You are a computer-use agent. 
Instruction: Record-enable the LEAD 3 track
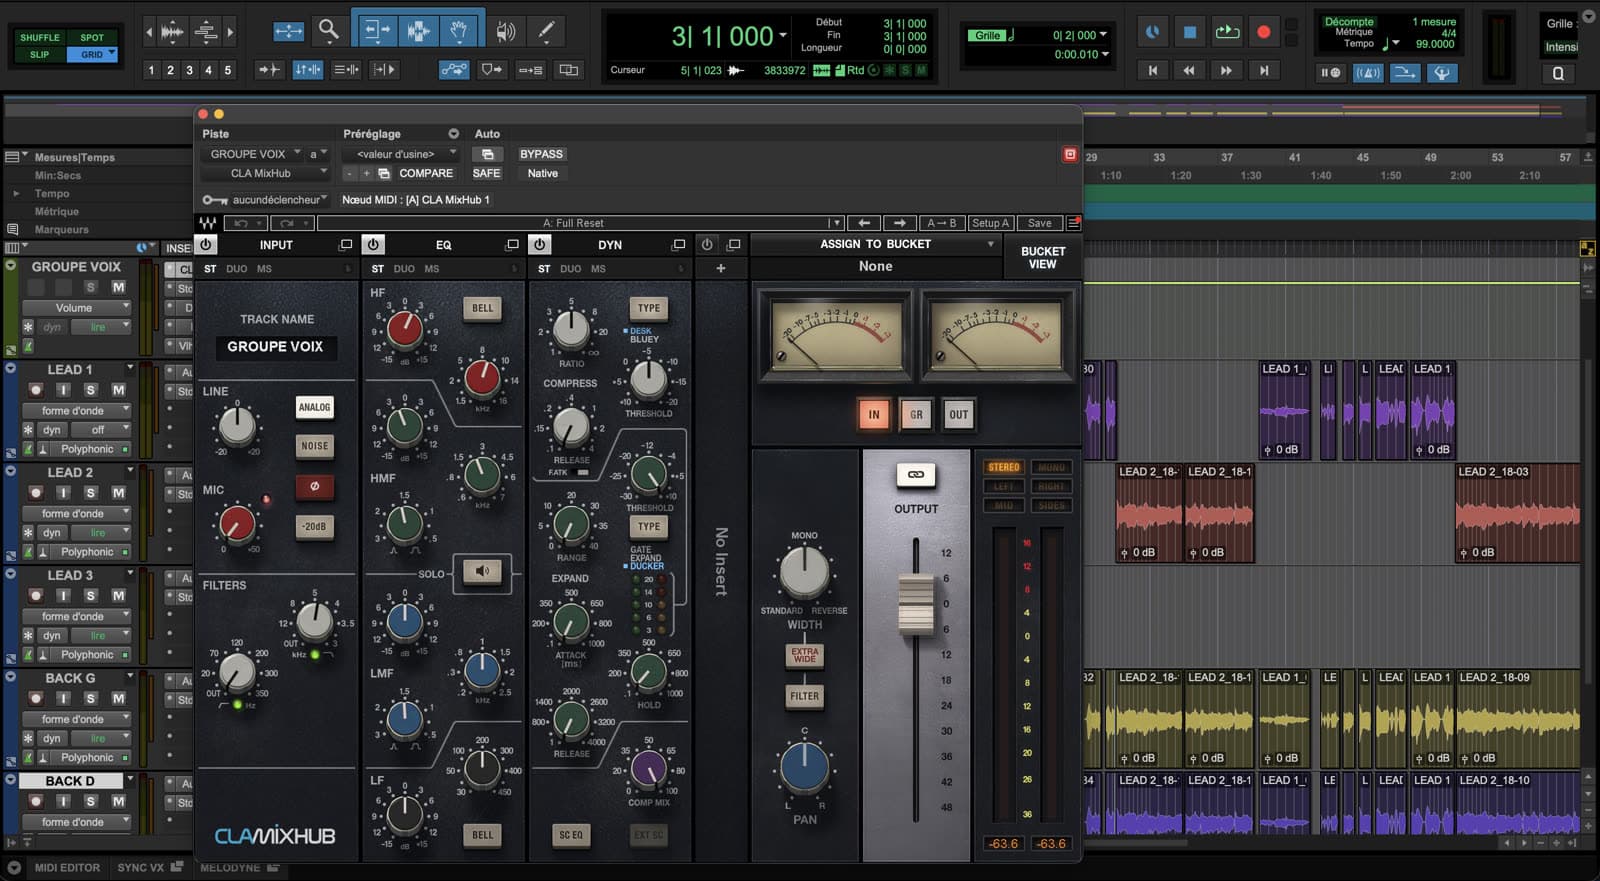(36, 596)
